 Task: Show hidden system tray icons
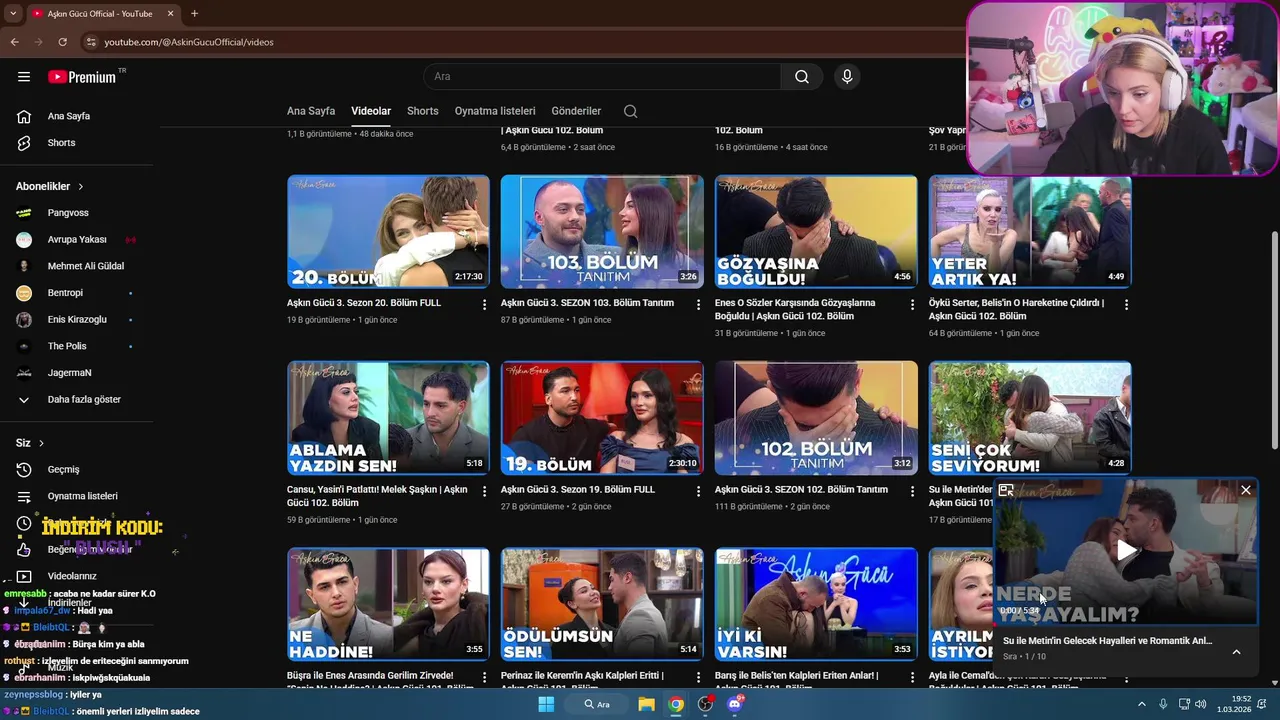tap(1142, 704)
